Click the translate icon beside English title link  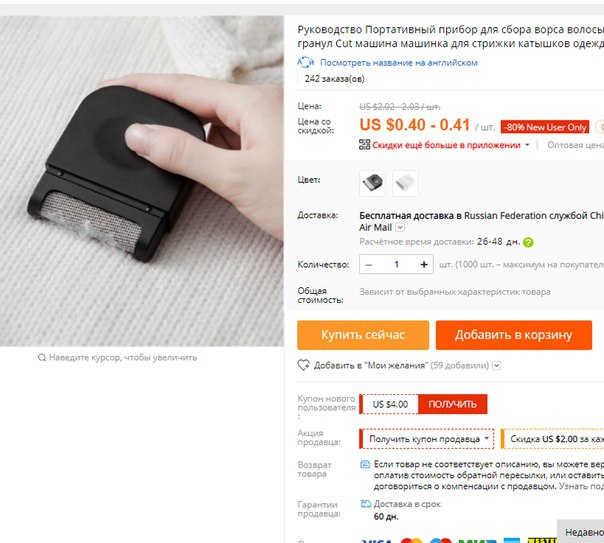pos(306,62)
